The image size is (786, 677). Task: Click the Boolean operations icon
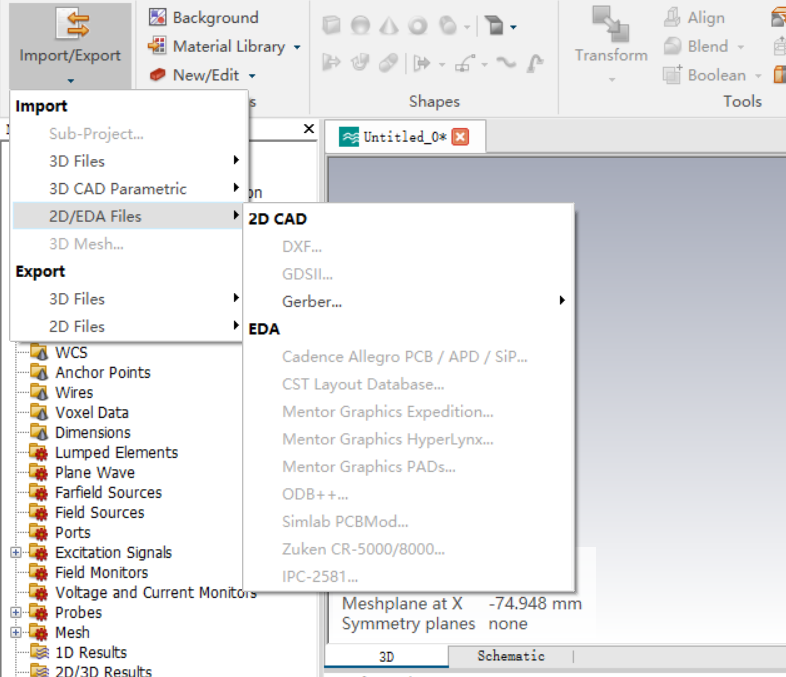pos(673,75)
